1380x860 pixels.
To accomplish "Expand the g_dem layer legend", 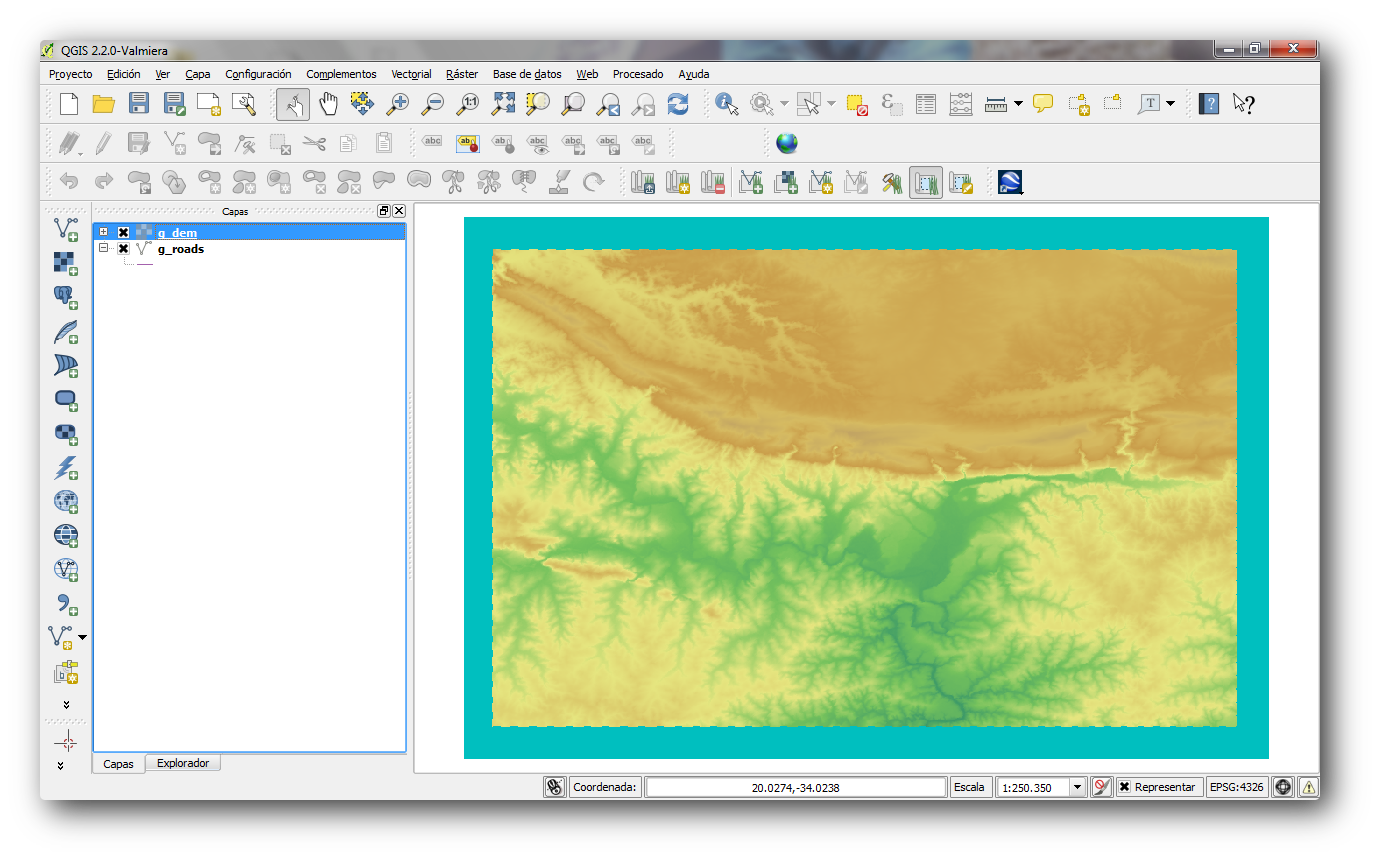I will pyautogui.click(x=103, y=233).
